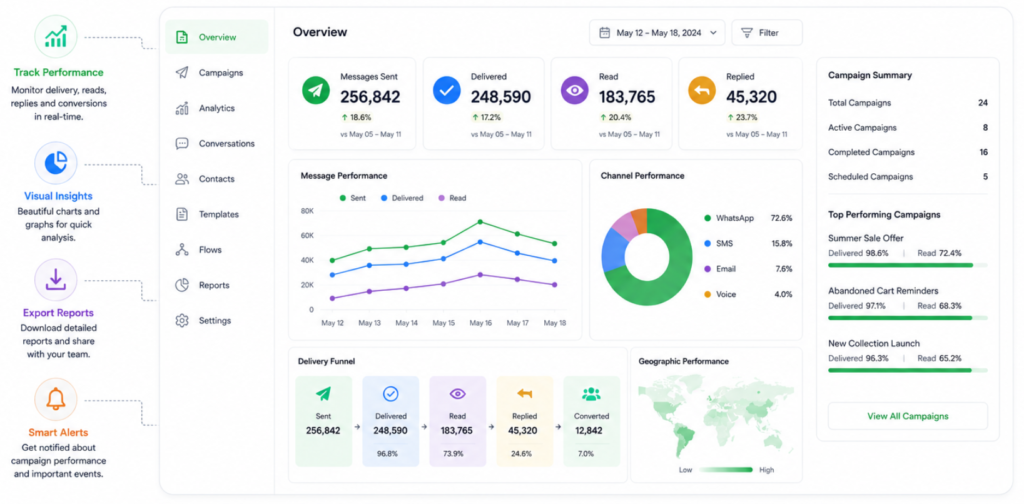Viewport: 1024px width, 504px height.
Task: Open the Analytics section label
Action: coord(217,108)
